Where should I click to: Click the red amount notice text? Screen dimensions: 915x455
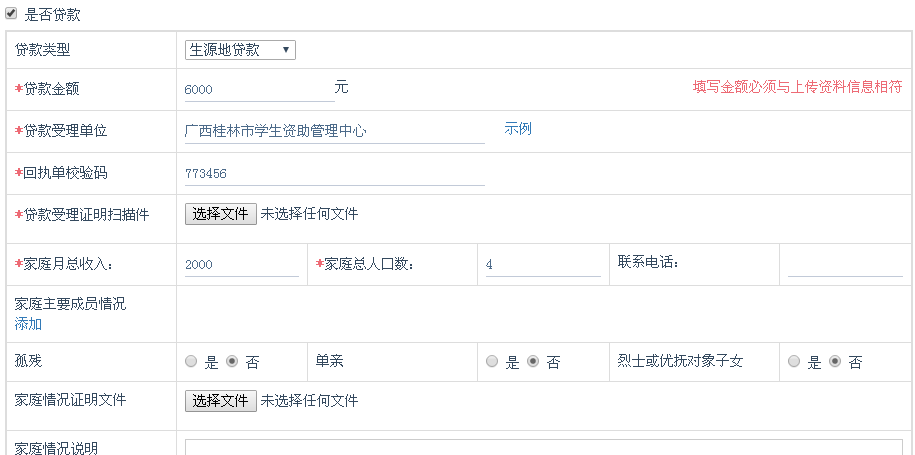pyautogui.click(x=797, y=87)
